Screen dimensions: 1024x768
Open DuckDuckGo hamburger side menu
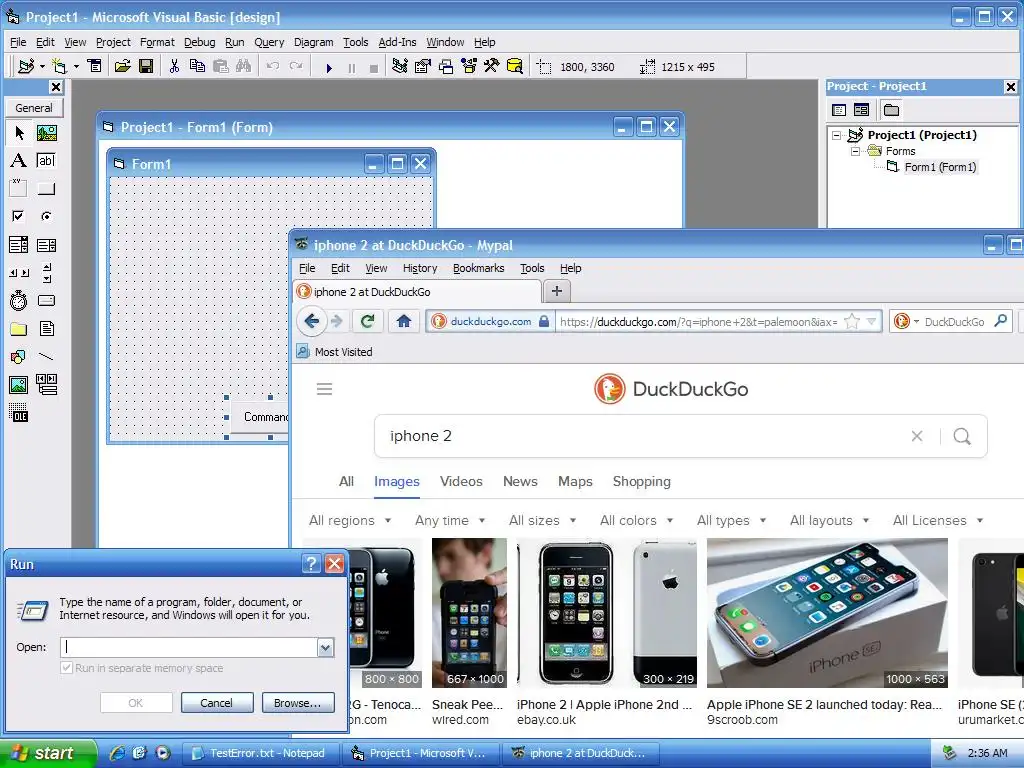tap(325, 389)
